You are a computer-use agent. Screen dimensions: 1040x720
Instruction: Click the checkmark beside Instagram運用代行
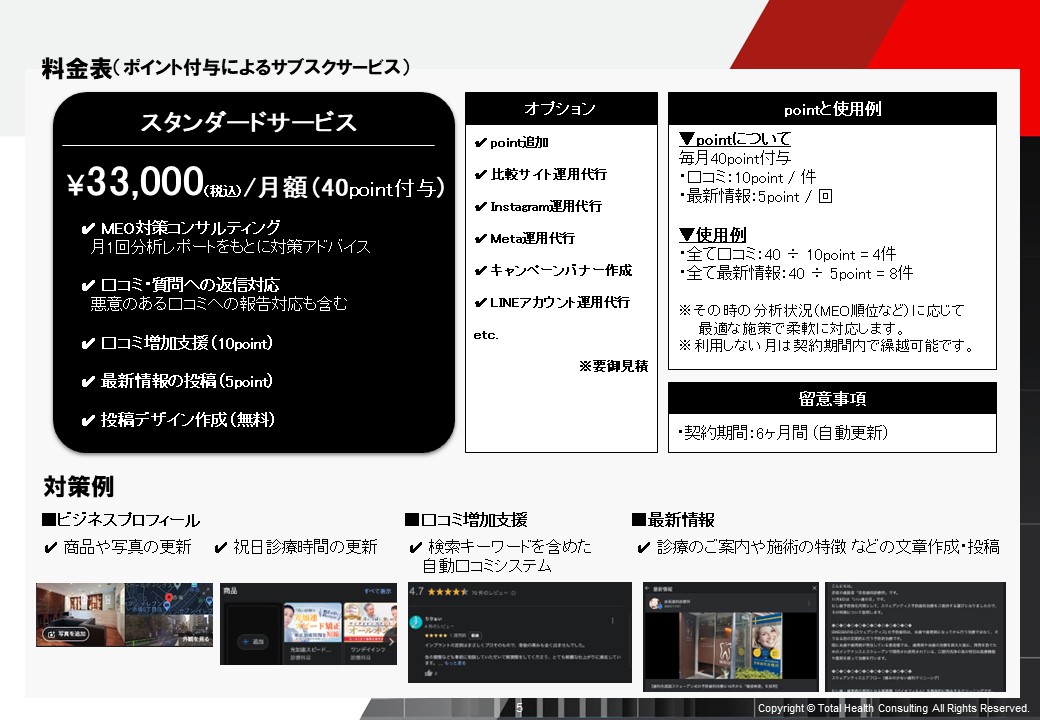coord(480,207)
